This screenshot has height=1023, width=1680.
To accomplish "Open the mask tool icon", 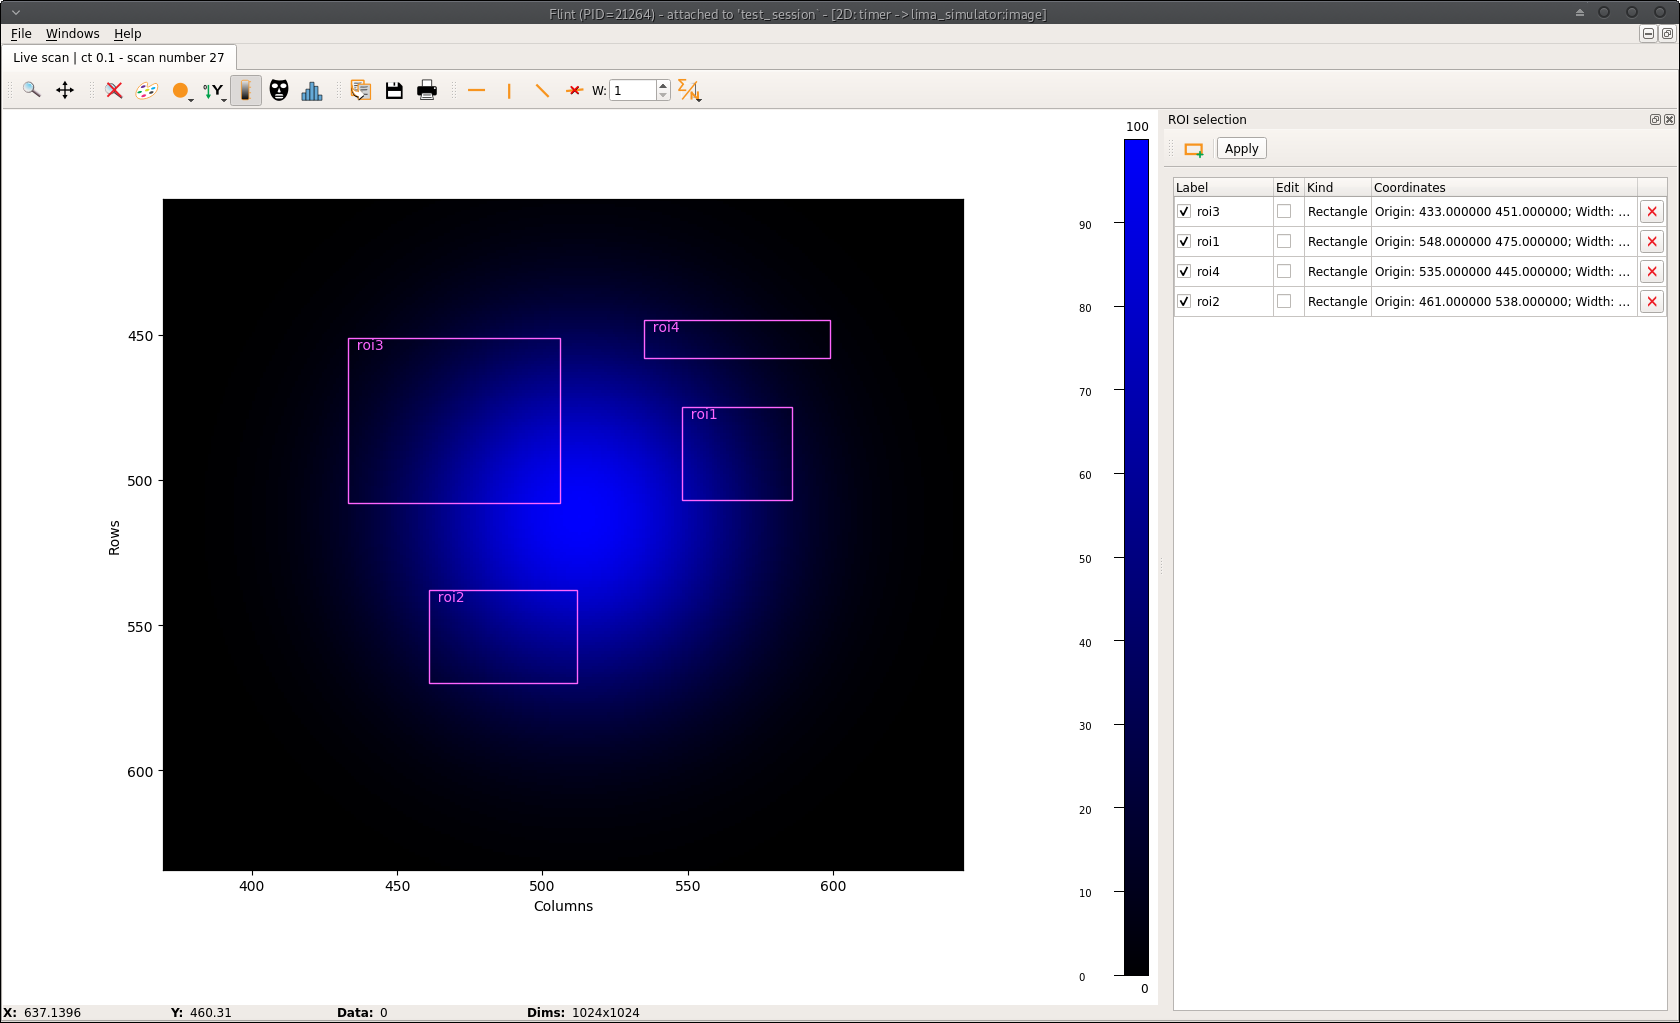I will [279, 90].
